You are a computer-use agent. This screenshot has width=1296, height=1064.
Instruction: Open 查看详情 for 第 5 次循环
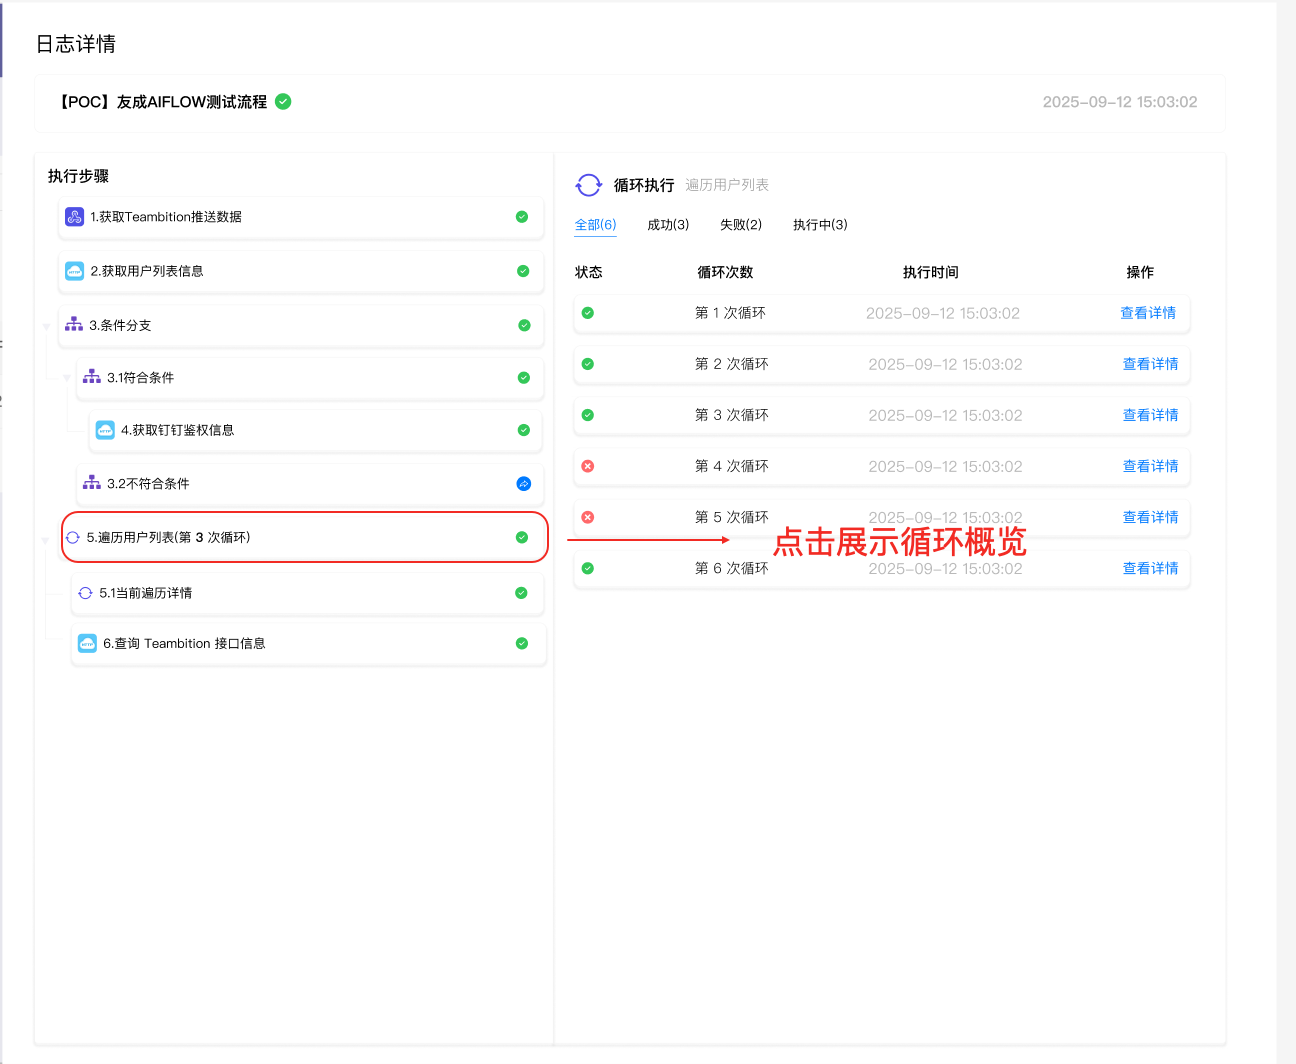(x=1151, y=517)
